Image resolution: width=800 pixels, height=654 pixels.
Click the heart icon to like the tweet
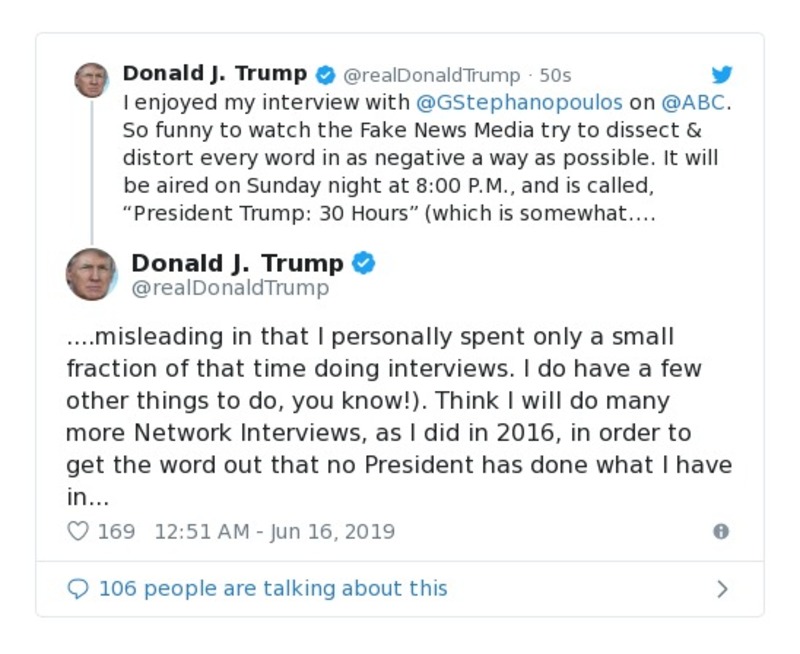pyautogui.click(x=77, y=532)
